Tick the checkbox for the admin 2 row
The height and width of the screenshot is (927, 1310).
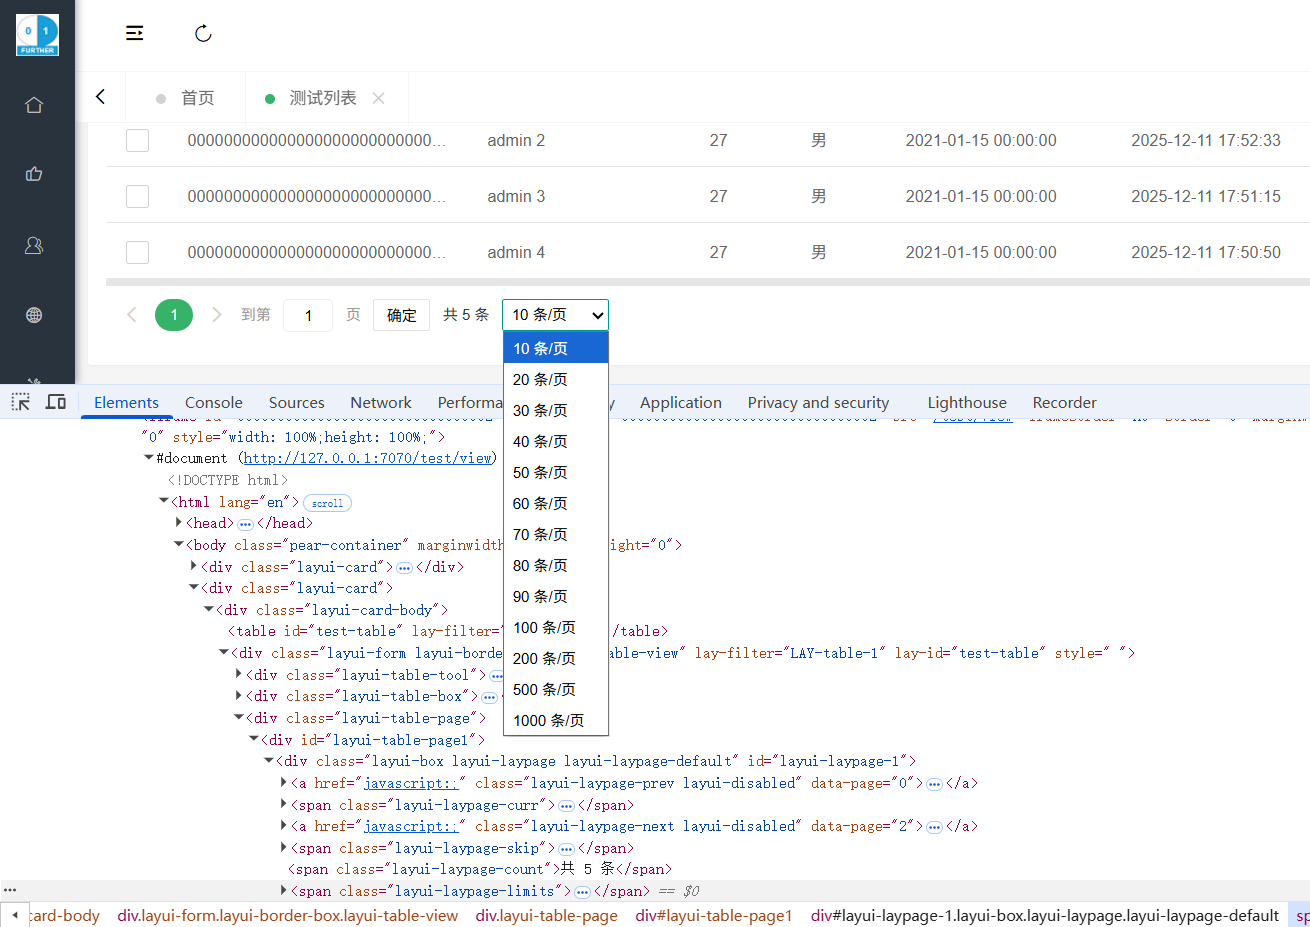click(137, 140)
